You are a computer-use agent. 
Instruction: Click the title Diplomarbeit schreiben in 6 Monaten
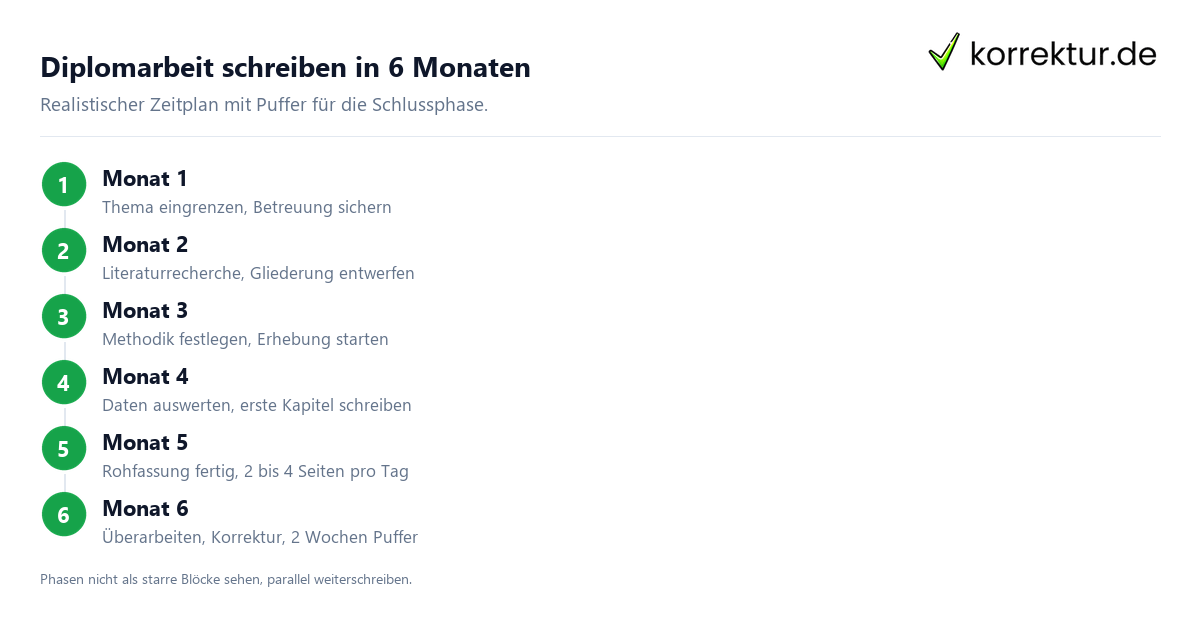coord(285,67)
